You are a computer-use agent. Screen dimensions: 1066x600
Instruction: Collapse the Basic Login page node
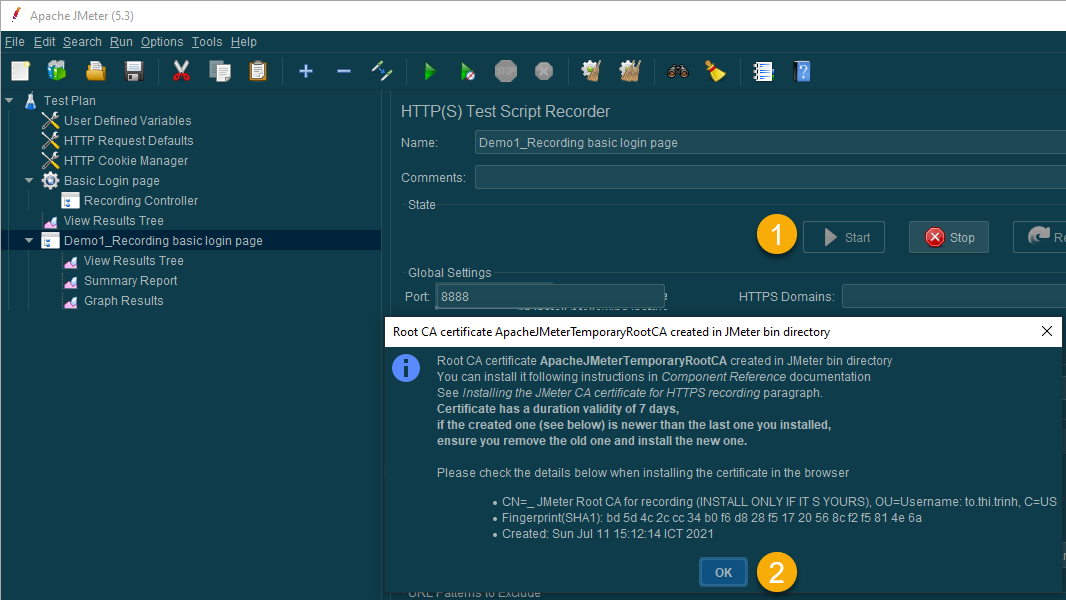click(29, 180)
